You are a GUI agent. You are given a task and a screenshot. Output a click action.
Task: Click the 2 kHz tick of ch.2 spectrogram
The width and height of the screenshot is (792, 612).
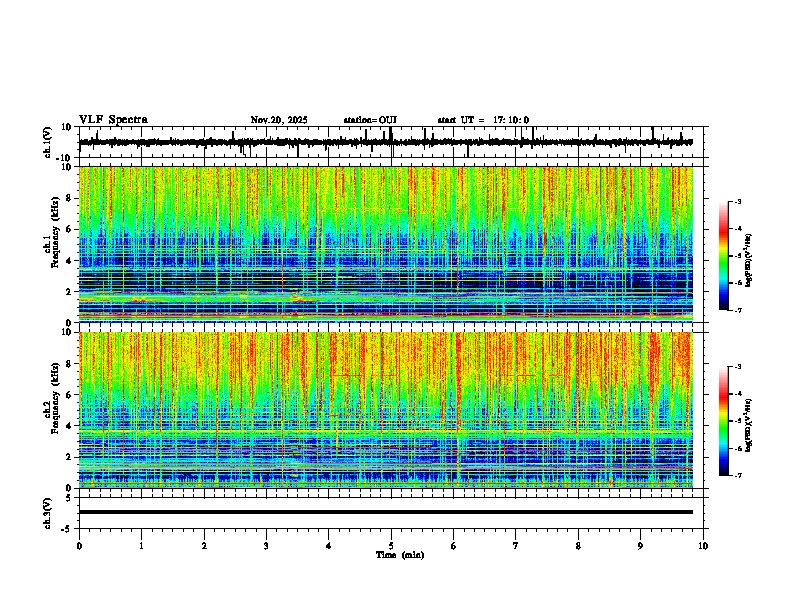pos(69,457)
